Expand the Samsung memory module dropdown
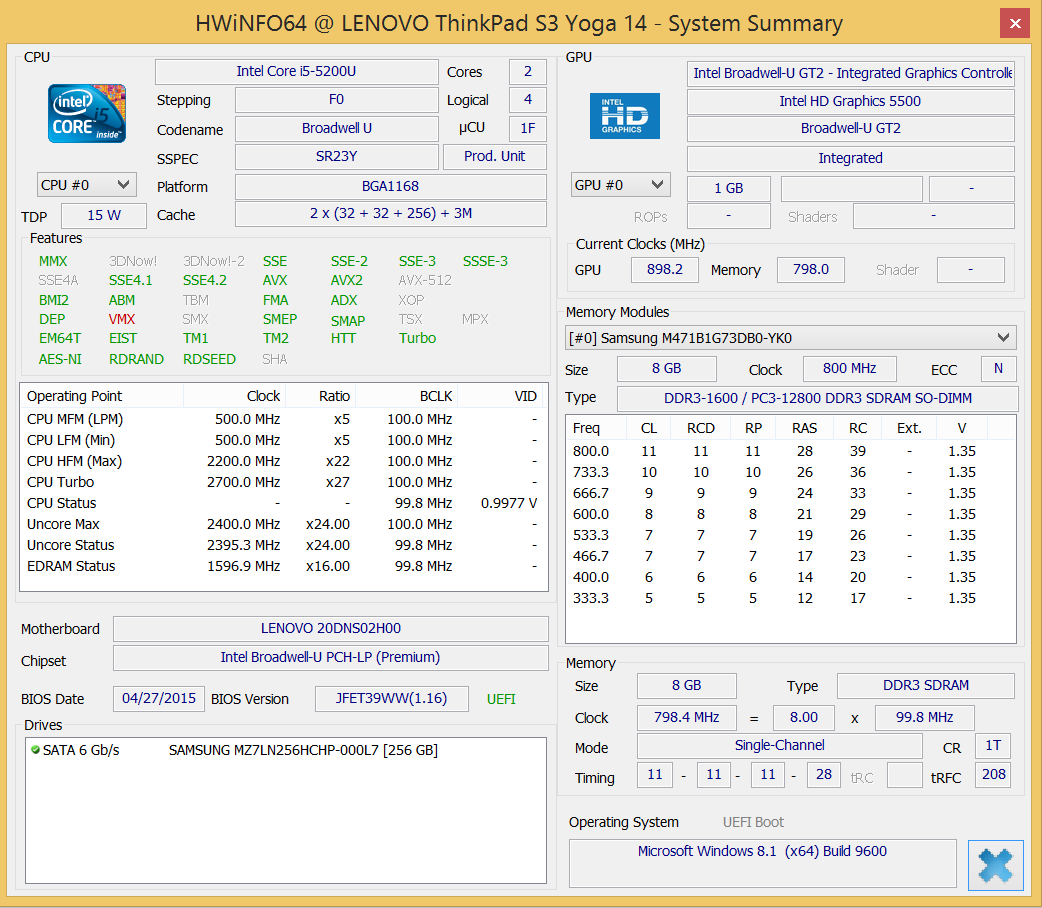Image resolution: width=1042 pixels, height=908 pixels. click(x=790, y=338)
